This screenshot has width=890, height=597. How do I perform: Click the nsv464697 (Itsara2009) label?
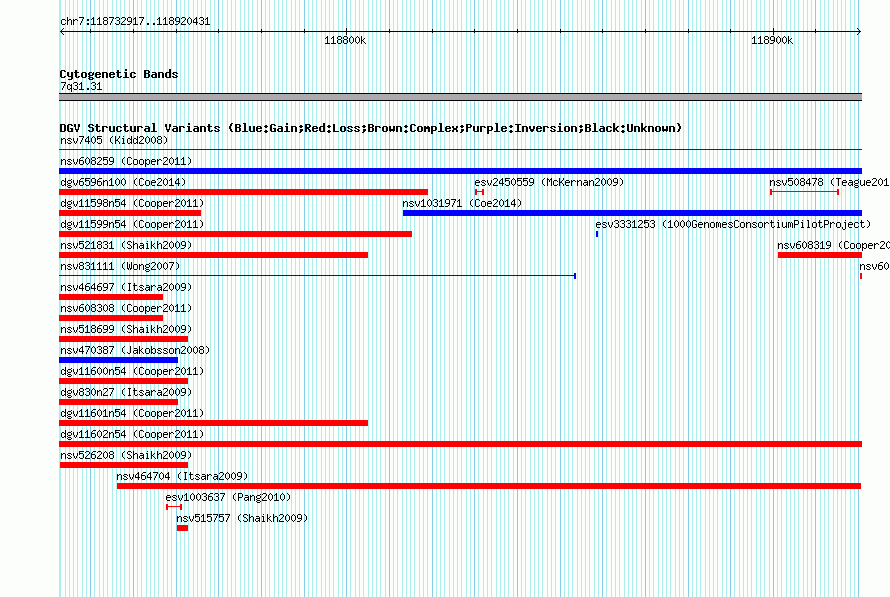(126, 287)
